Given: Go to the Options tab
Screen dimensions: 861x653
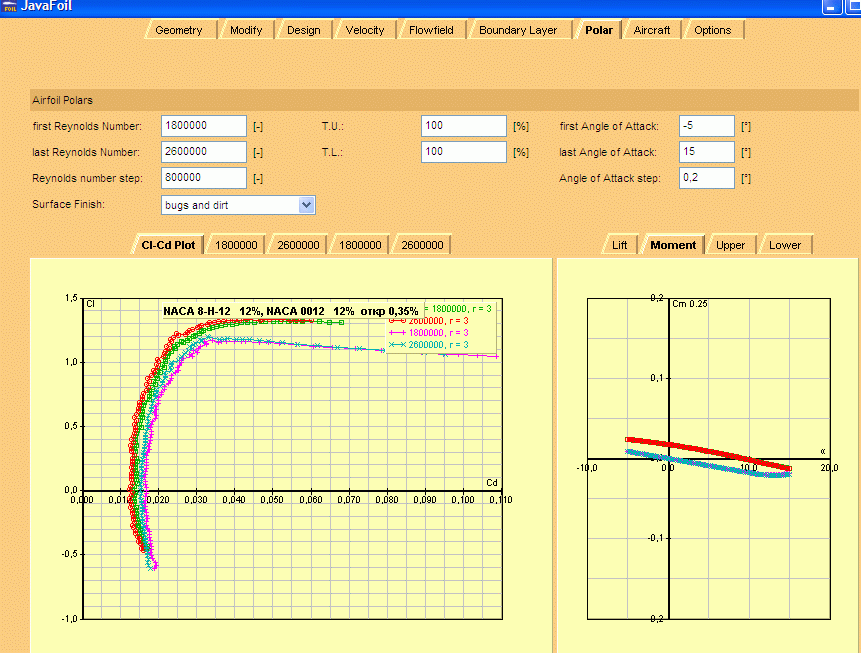Looking at the screenshot, I should point(713,30).
